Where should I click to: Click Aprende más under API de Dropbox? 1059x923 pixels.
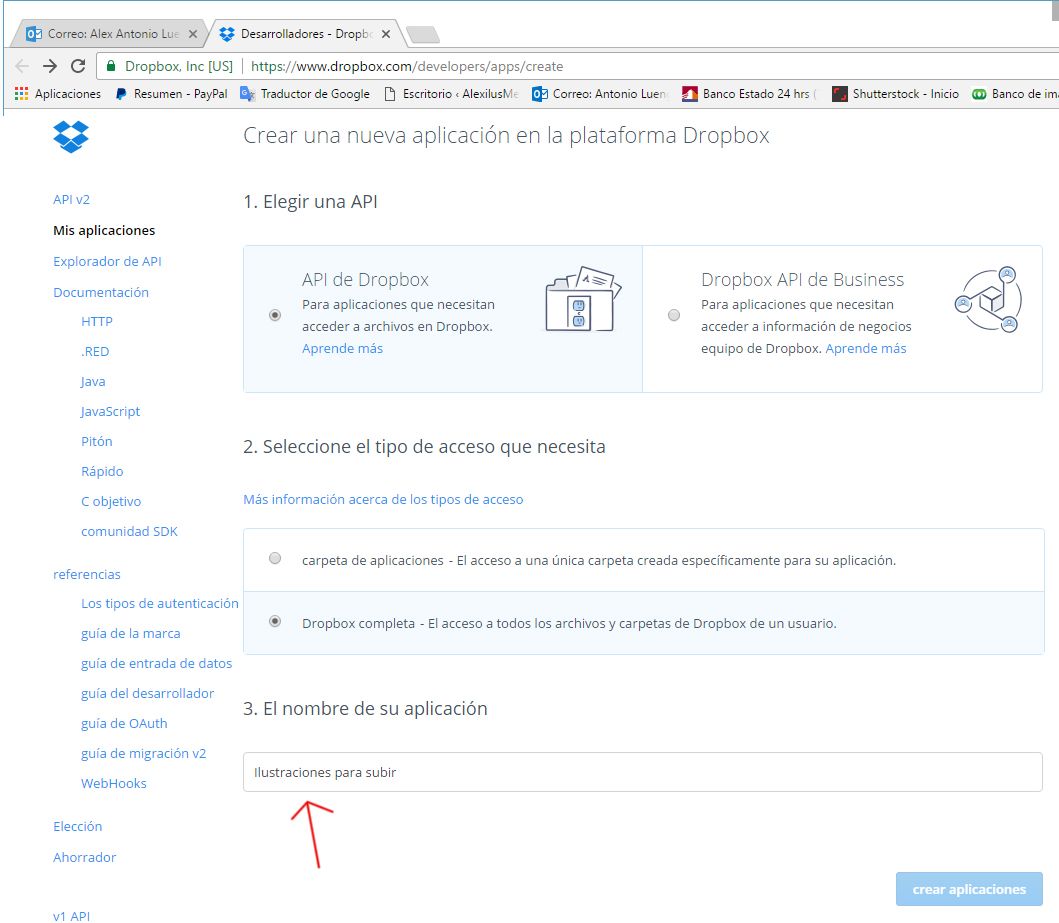coord(342,348)
